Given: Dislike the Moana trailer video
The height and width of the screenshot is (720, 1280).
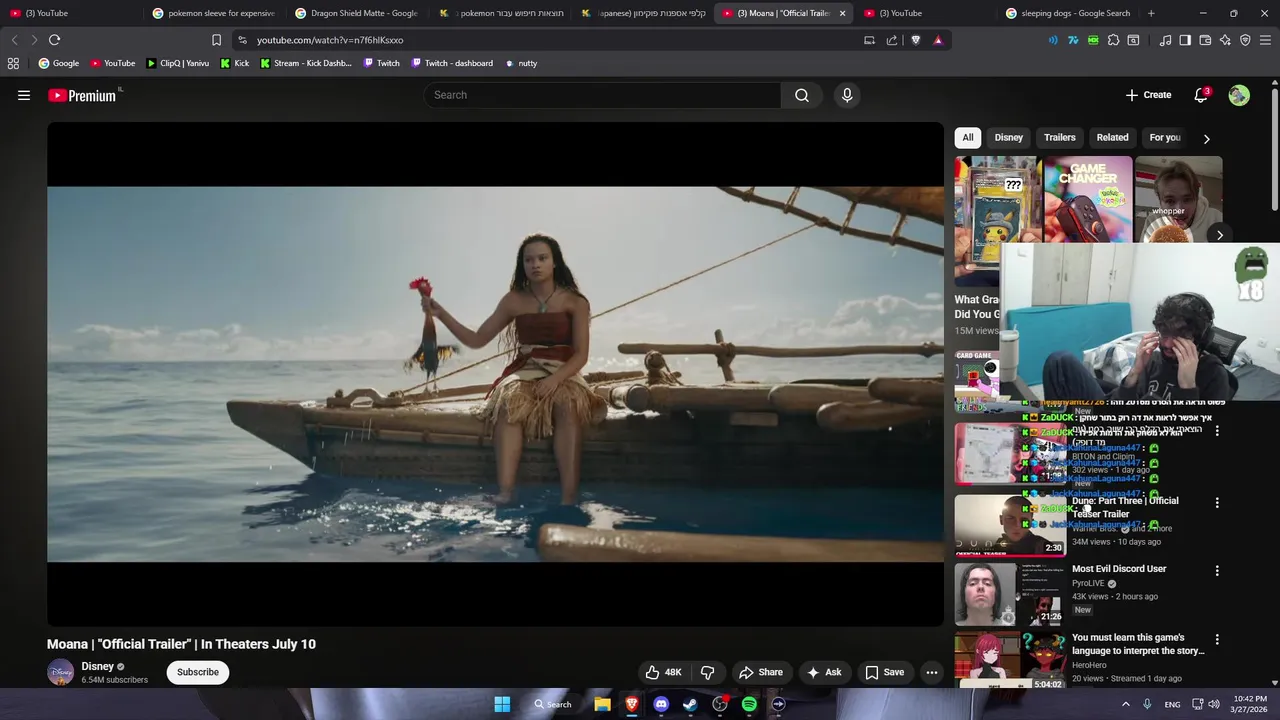Looking at the screenshot, I should point(707,672).
